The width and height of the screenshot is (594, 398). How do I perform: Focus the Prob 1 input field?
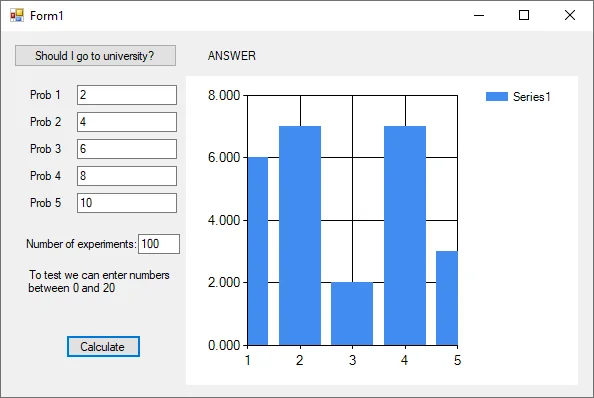point(127,95)
